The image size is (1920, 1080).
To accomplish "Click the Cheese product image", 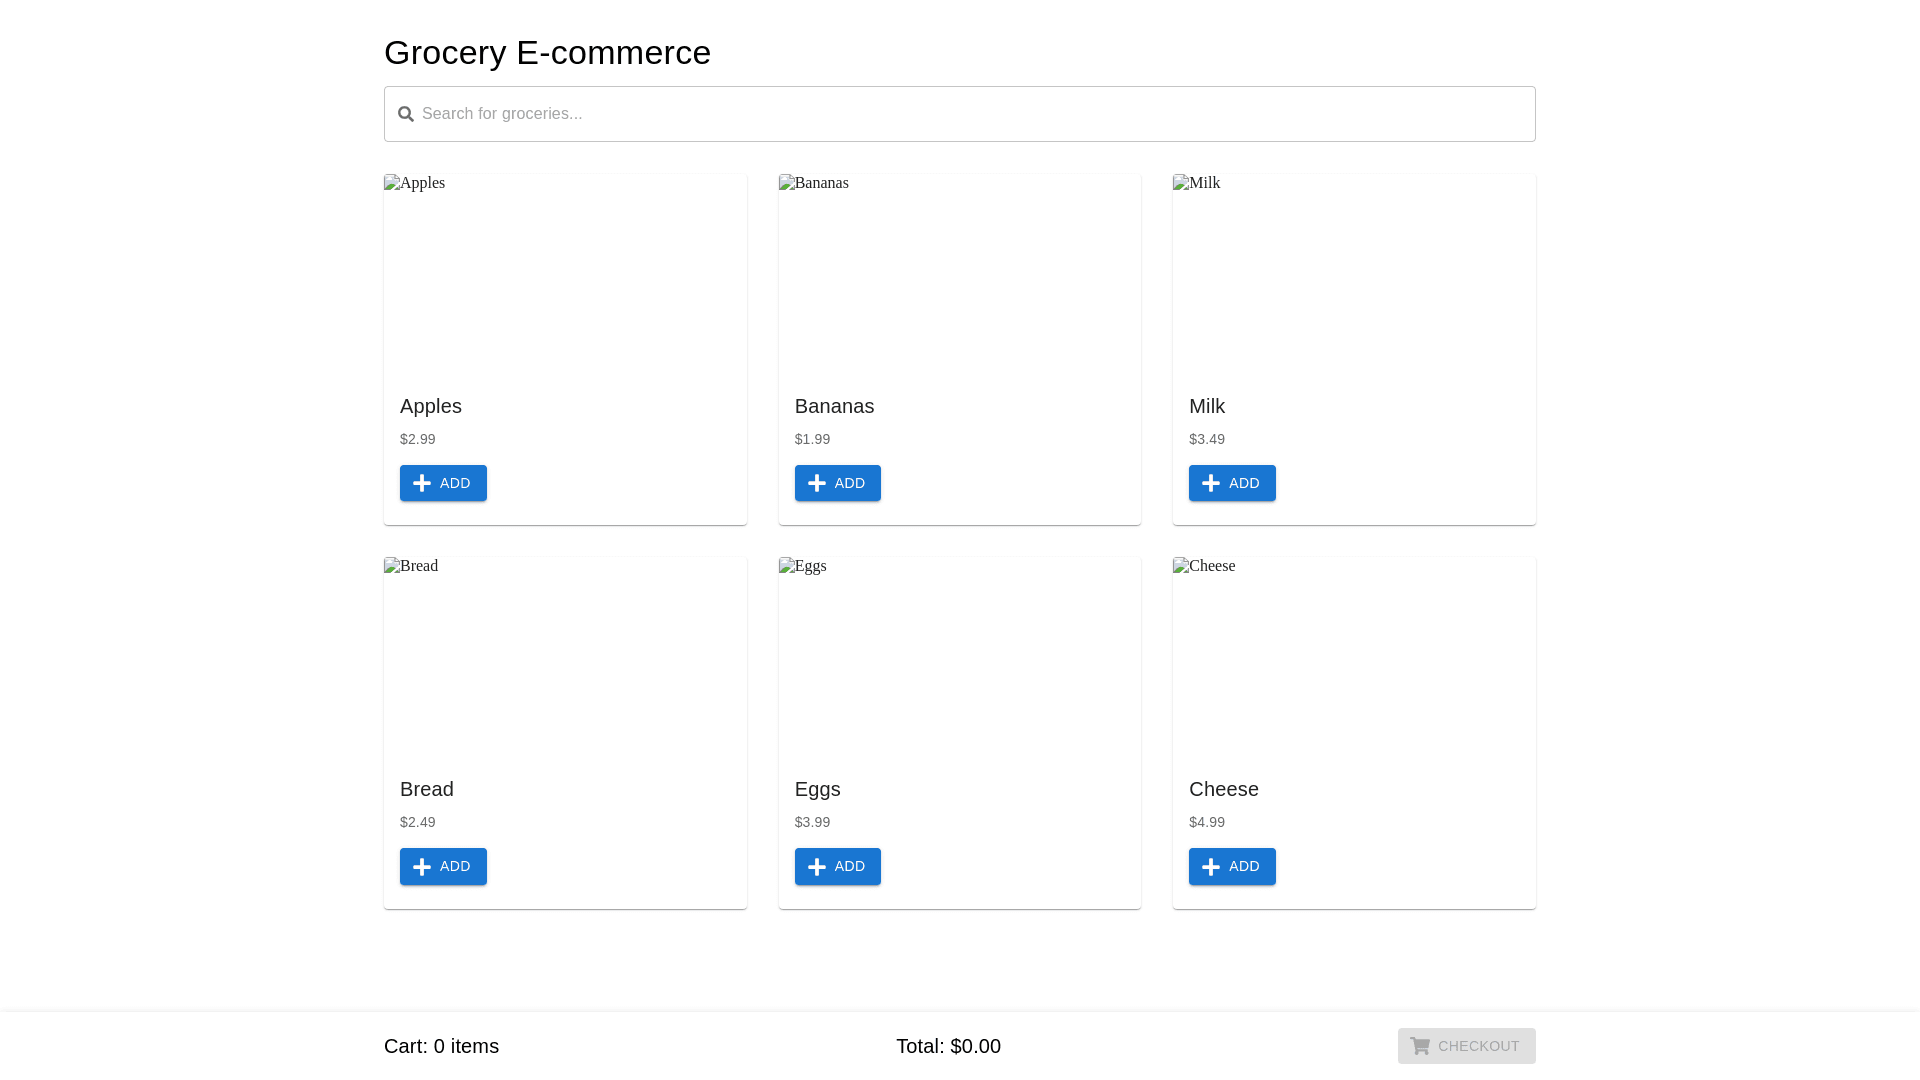I will 1354,658.
